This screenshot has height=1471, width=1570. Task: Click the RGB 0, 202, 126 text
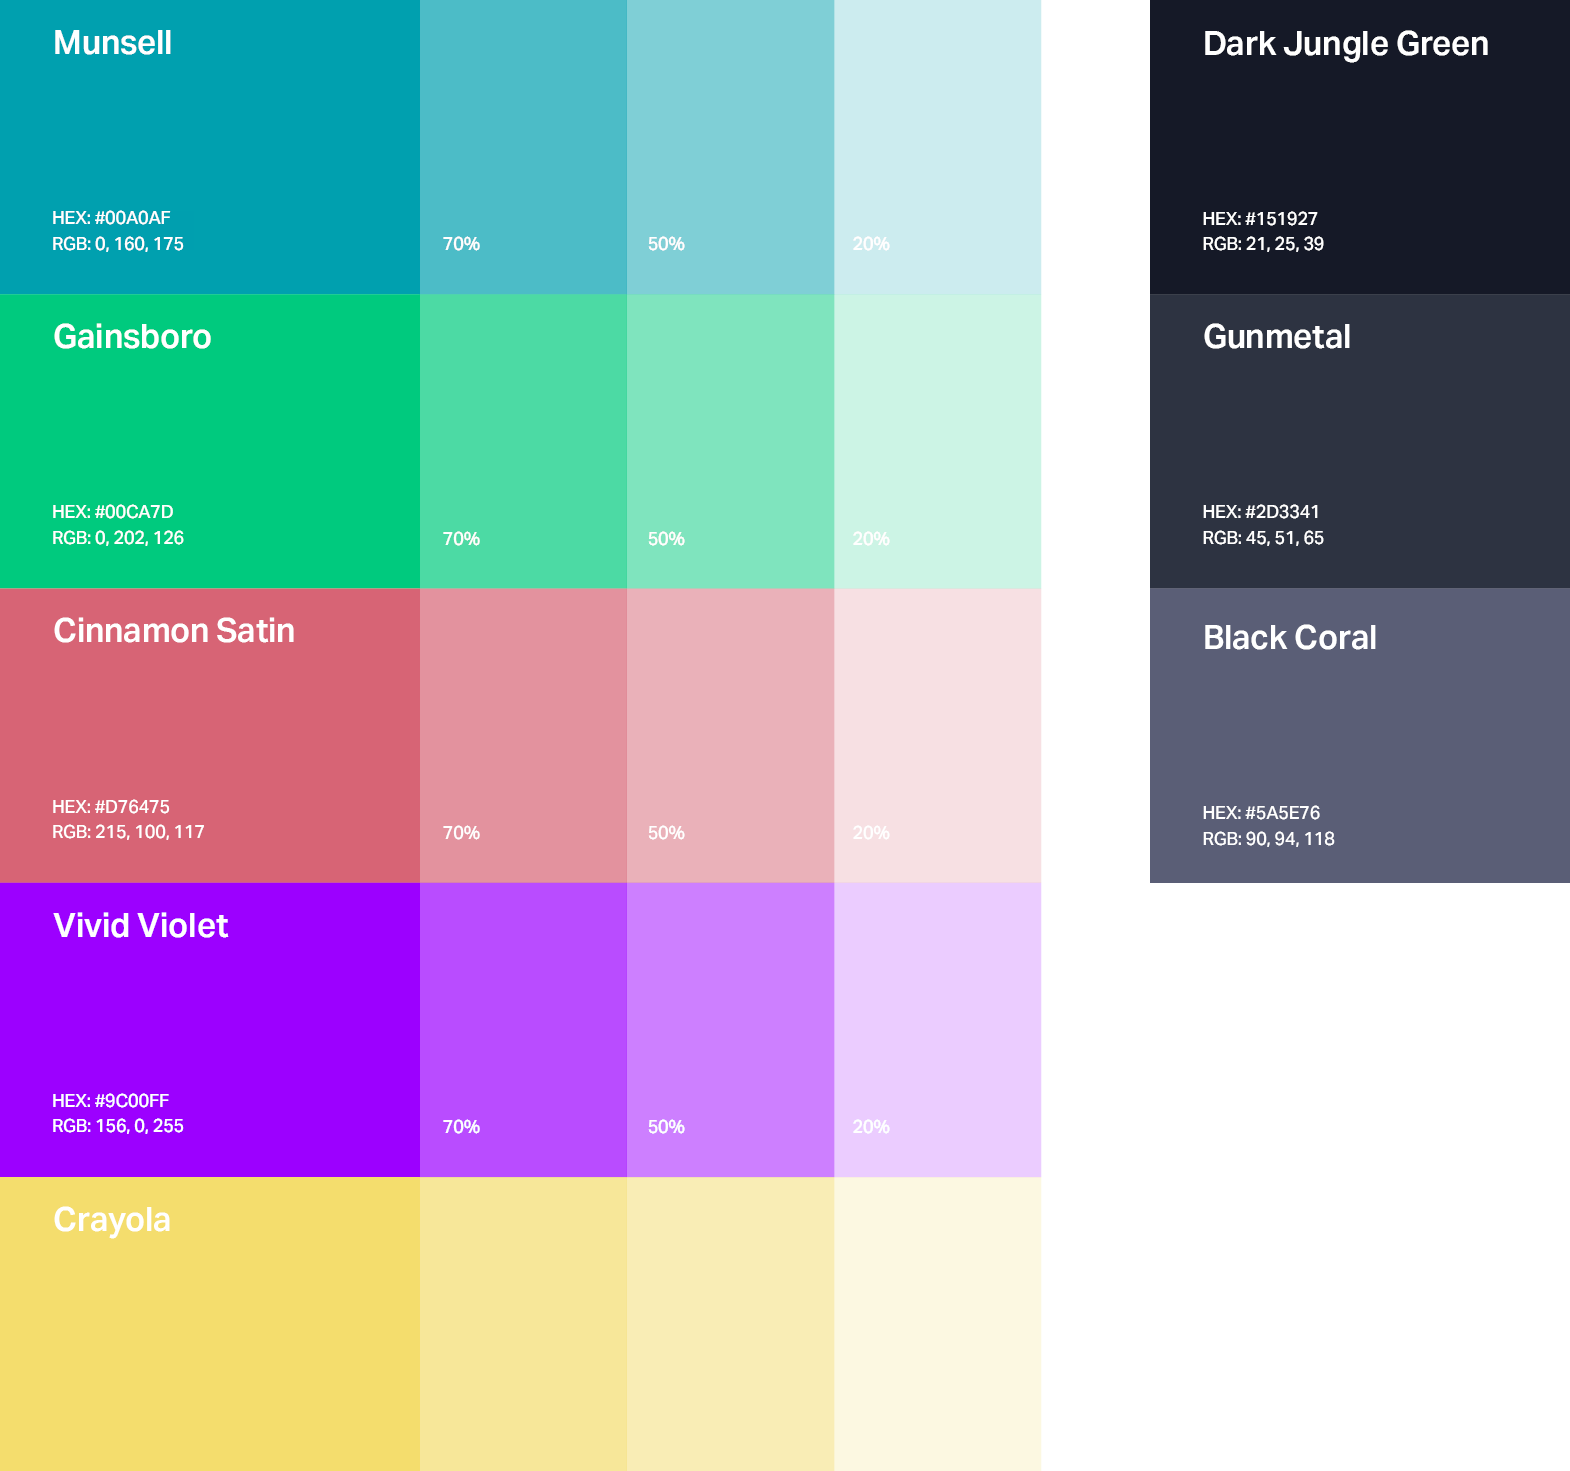[x=118, y=538]
